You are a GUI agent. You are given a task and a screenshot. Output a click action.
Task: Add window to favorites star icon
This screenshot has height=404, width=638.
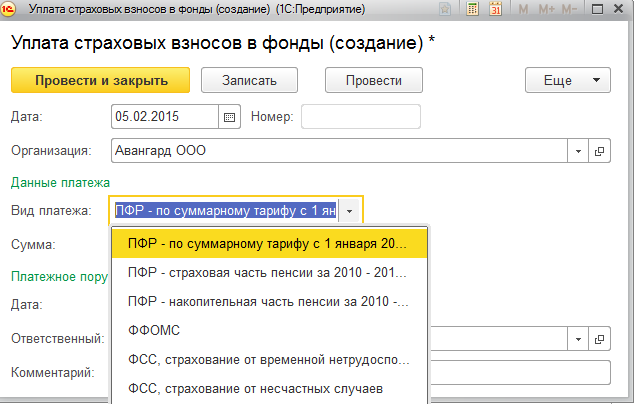pos(445,9)
